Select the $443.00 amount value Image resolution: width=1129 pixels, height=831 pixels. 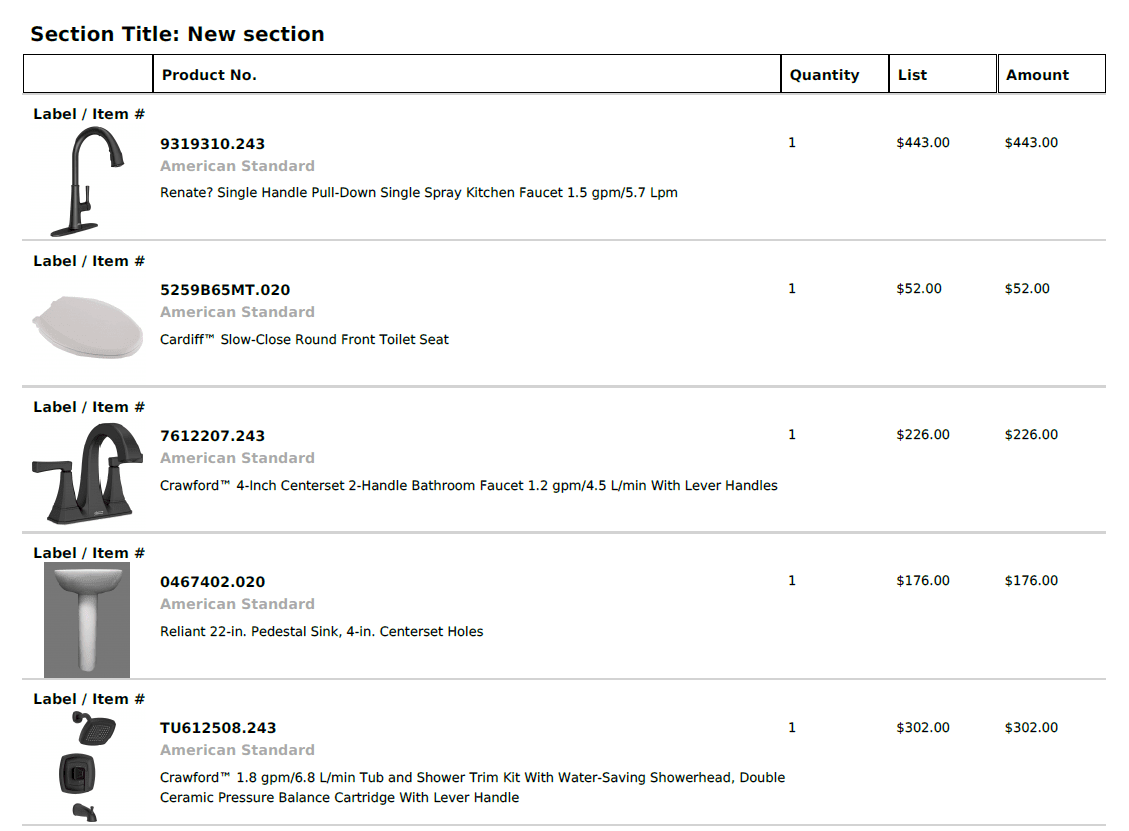(x=1031, y=143)
